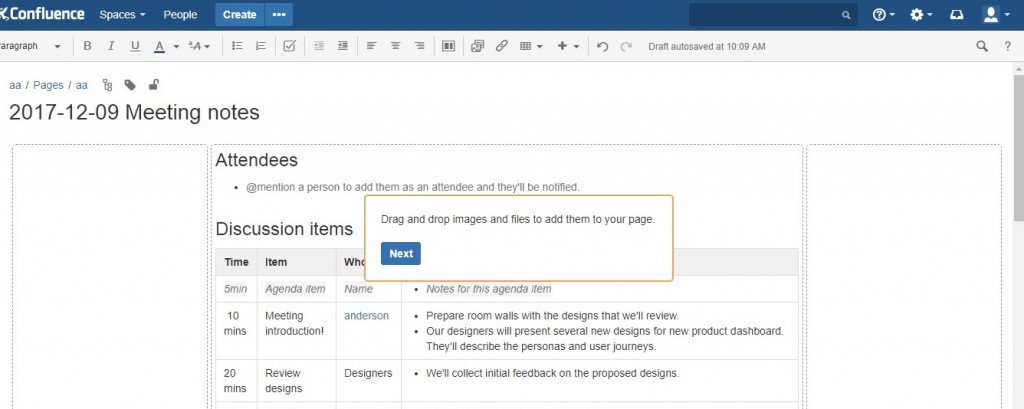The height and width of the screenshot is (409, 1024).
Task: Click the Item column header
Action: [296, 262]
